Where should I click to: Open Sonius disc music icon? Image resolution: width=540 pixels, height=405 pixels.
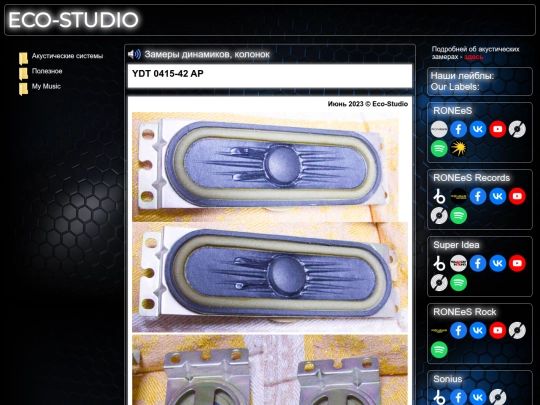(x=498, y=397)
